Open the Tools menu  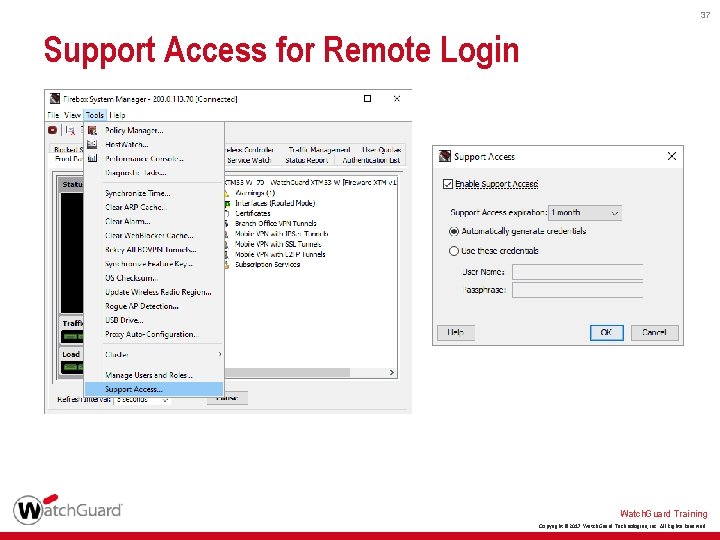[95, 115]
